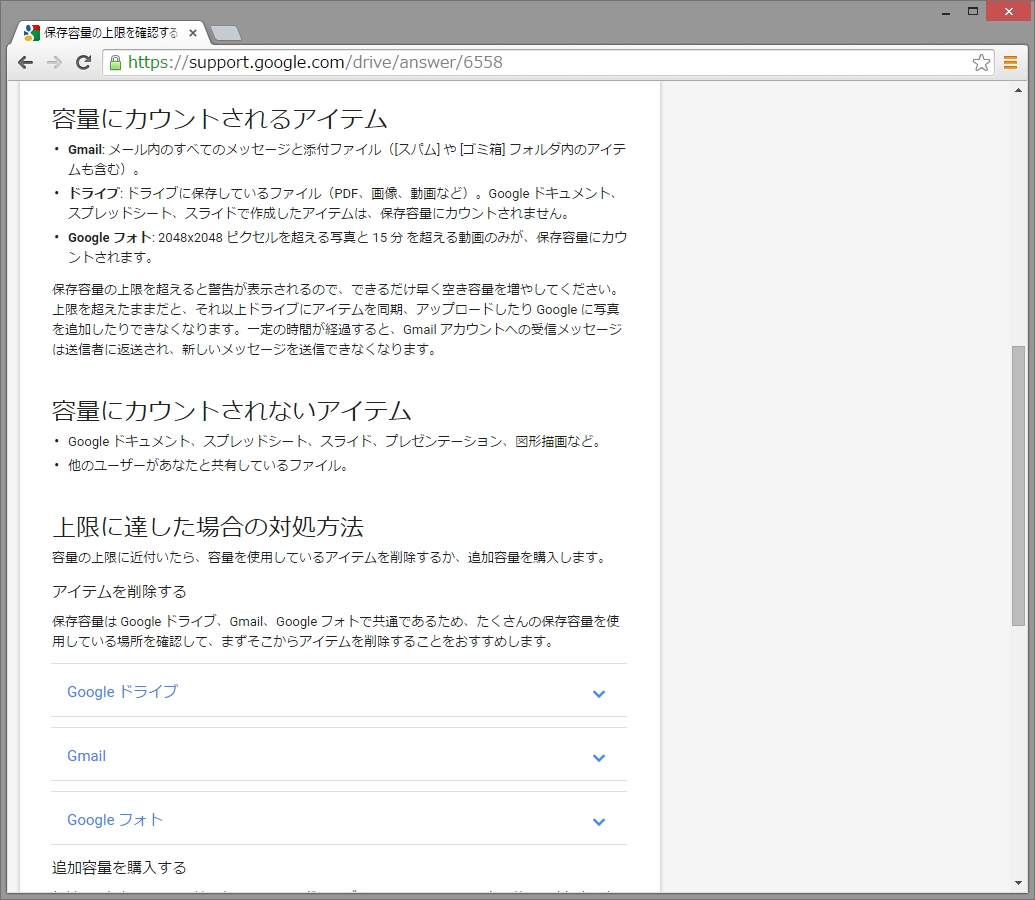Bookmark this page with the star icon
The width and height of the screenshot is (1035, 900).
pos(981,63)
